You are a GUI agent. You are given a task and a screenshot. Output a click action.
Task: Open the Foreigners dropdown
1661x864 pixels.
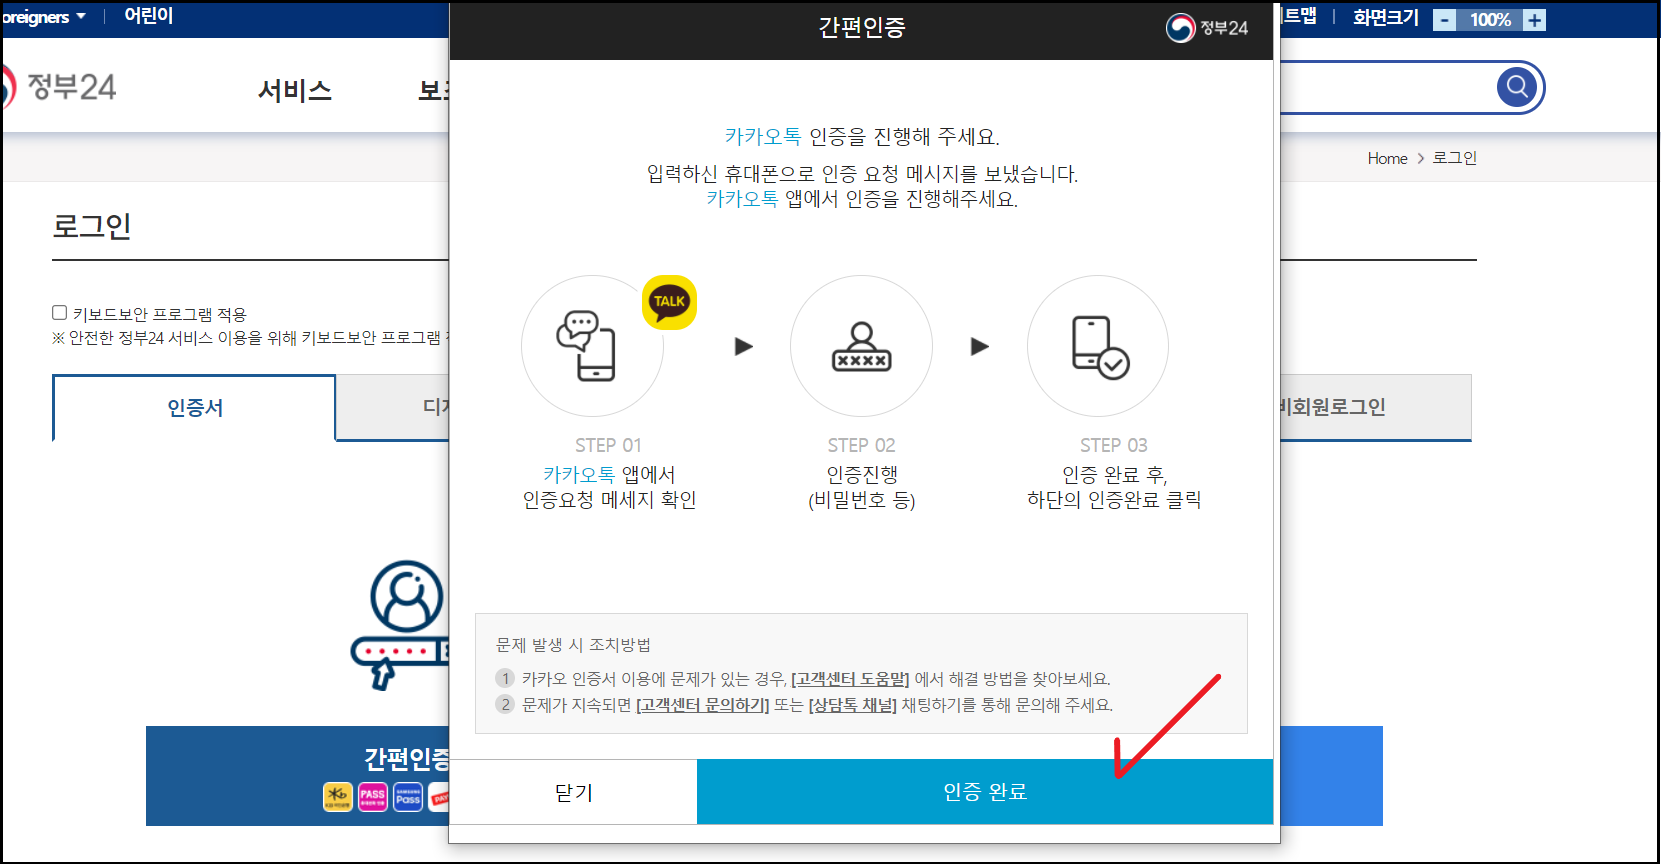pos(43,17)
